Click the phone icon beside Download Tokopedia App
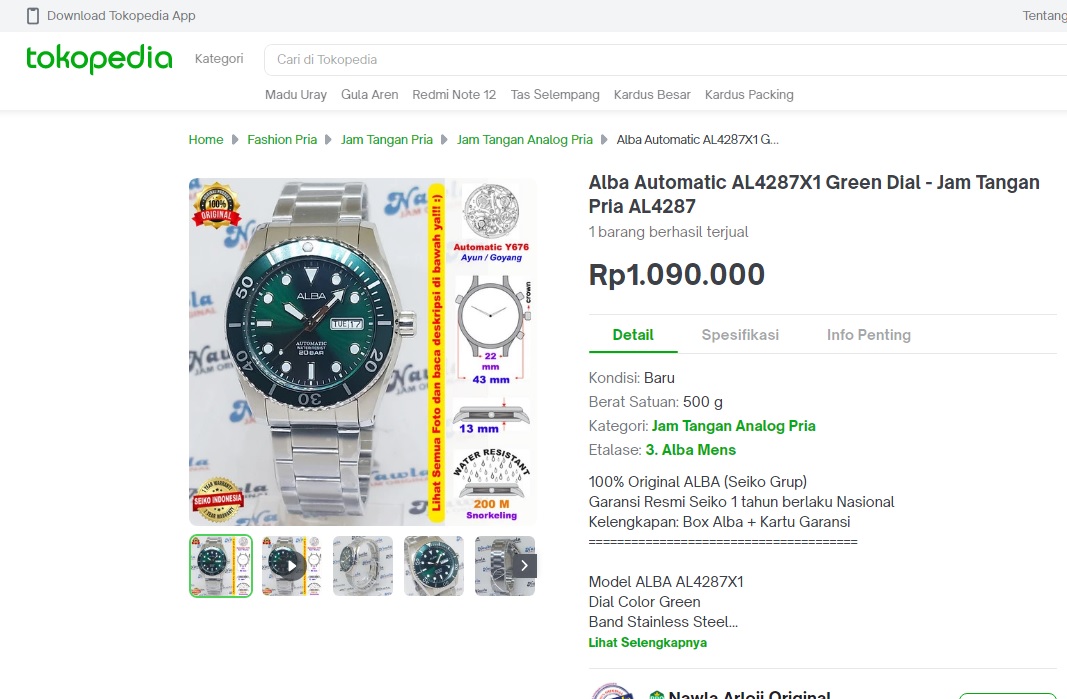 point(33,16)
